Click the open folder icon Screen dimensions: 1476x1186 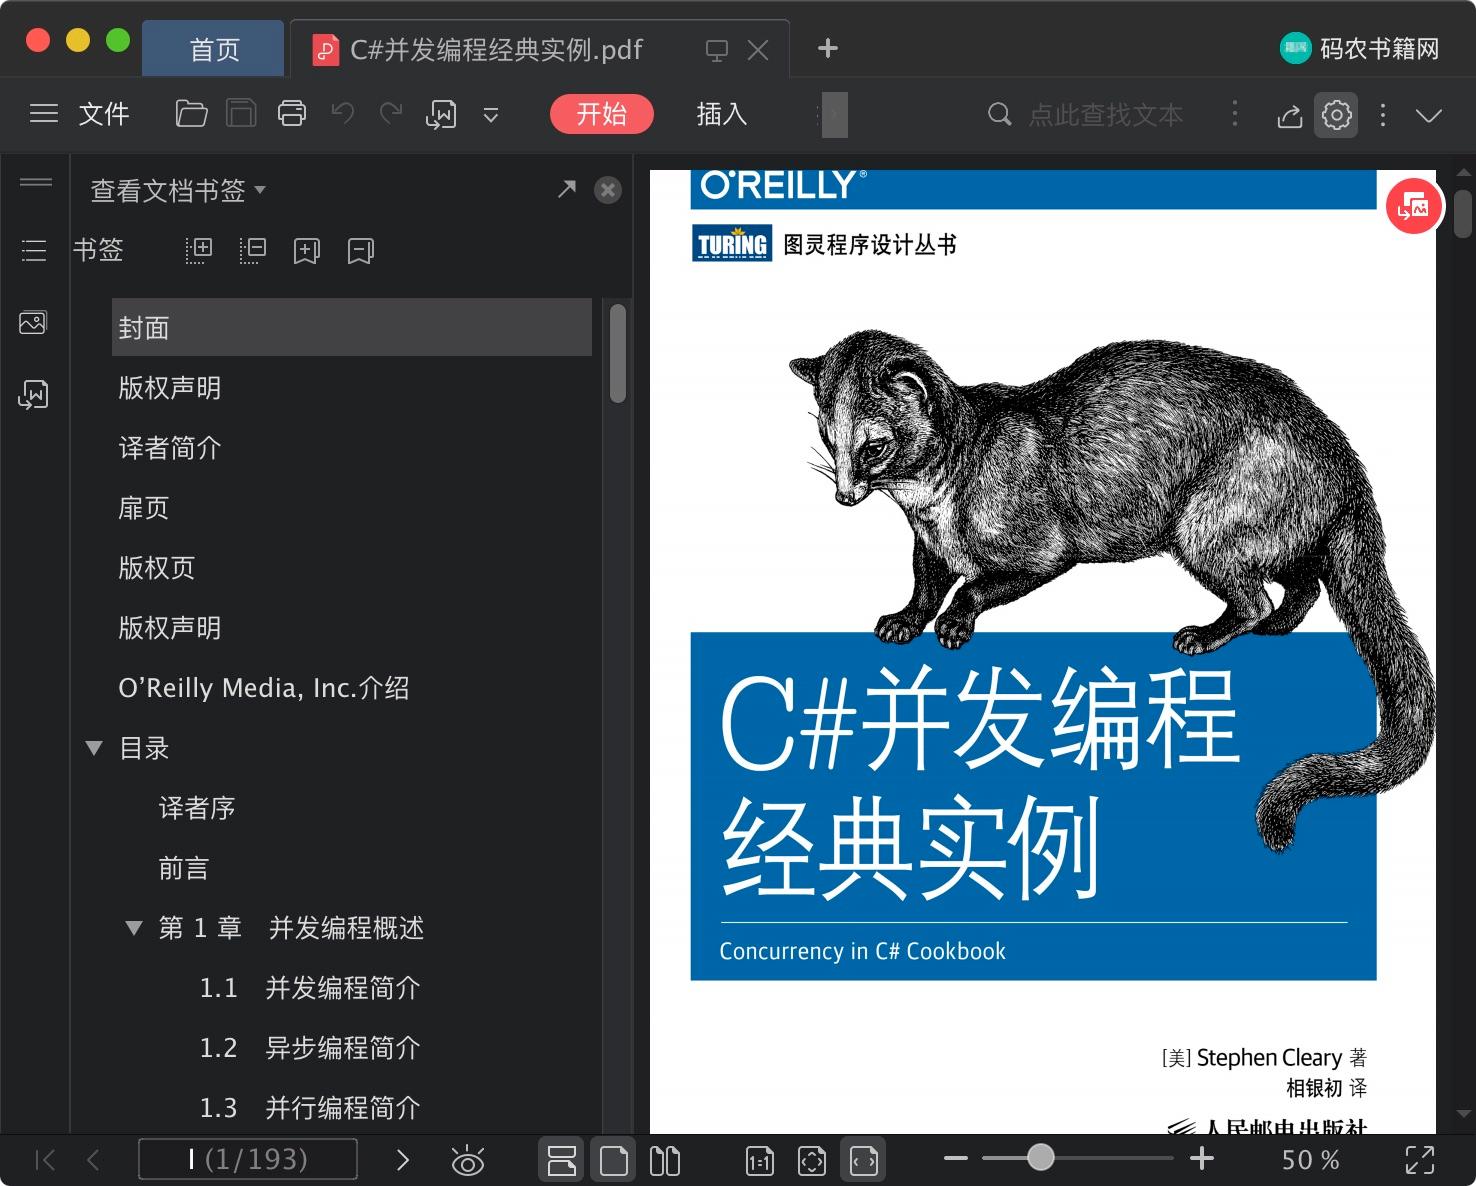[x=191, y=114]
